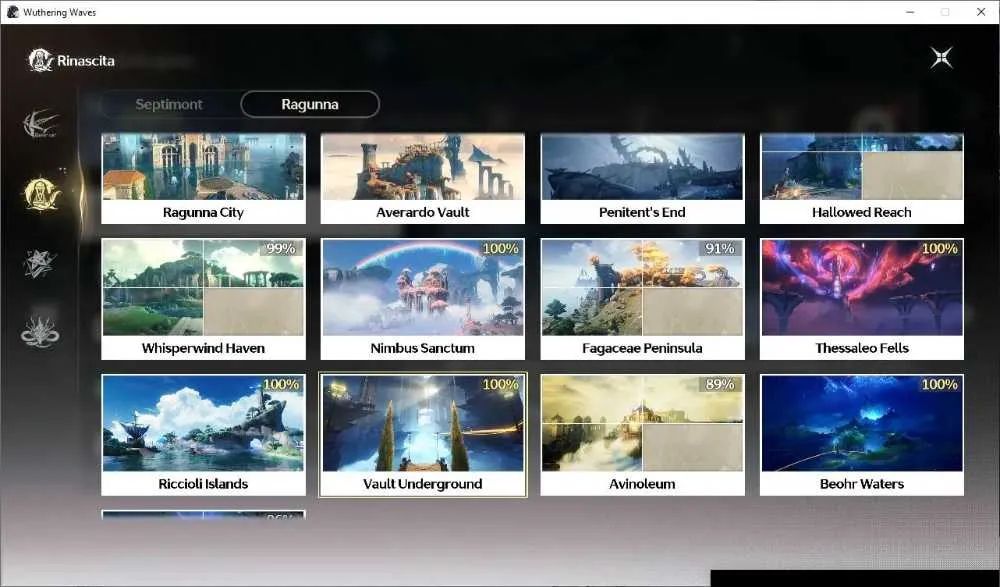Click the Wuthering Waves app icon in title bar
This screenshot has width=1000, height=587.
12,12
